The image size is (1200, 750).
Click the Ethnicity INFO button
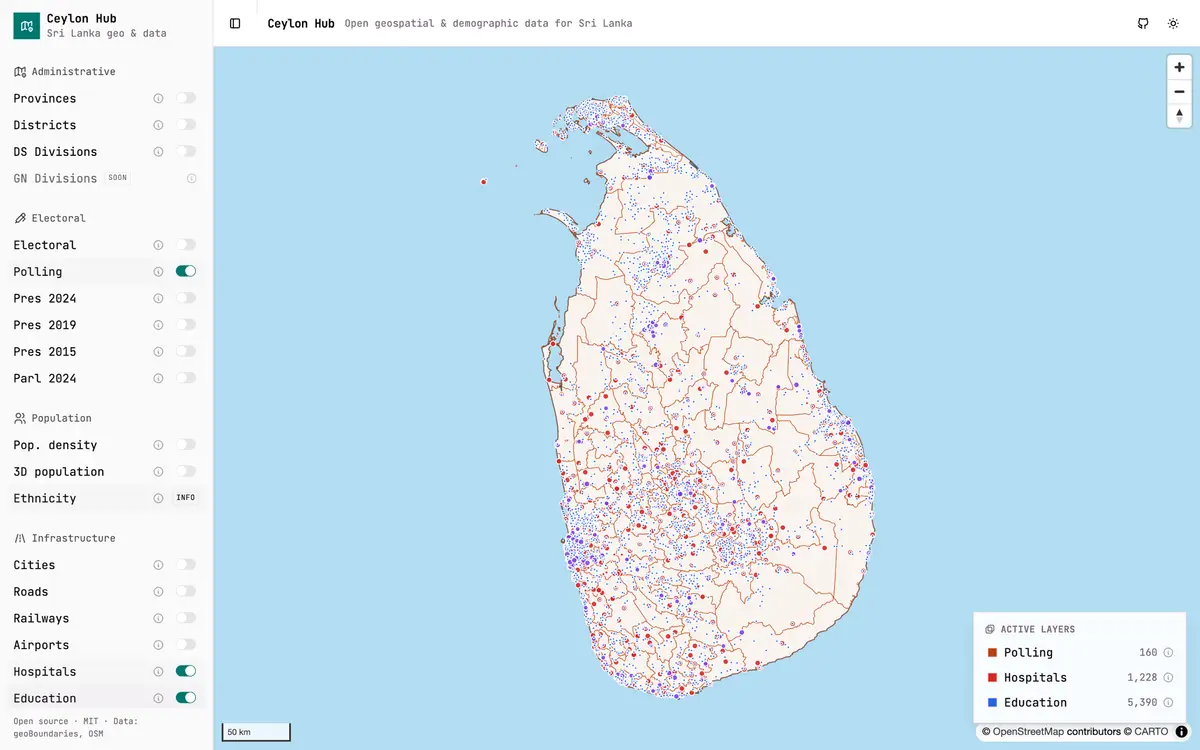pyautogui.click(x=186, y=498)
